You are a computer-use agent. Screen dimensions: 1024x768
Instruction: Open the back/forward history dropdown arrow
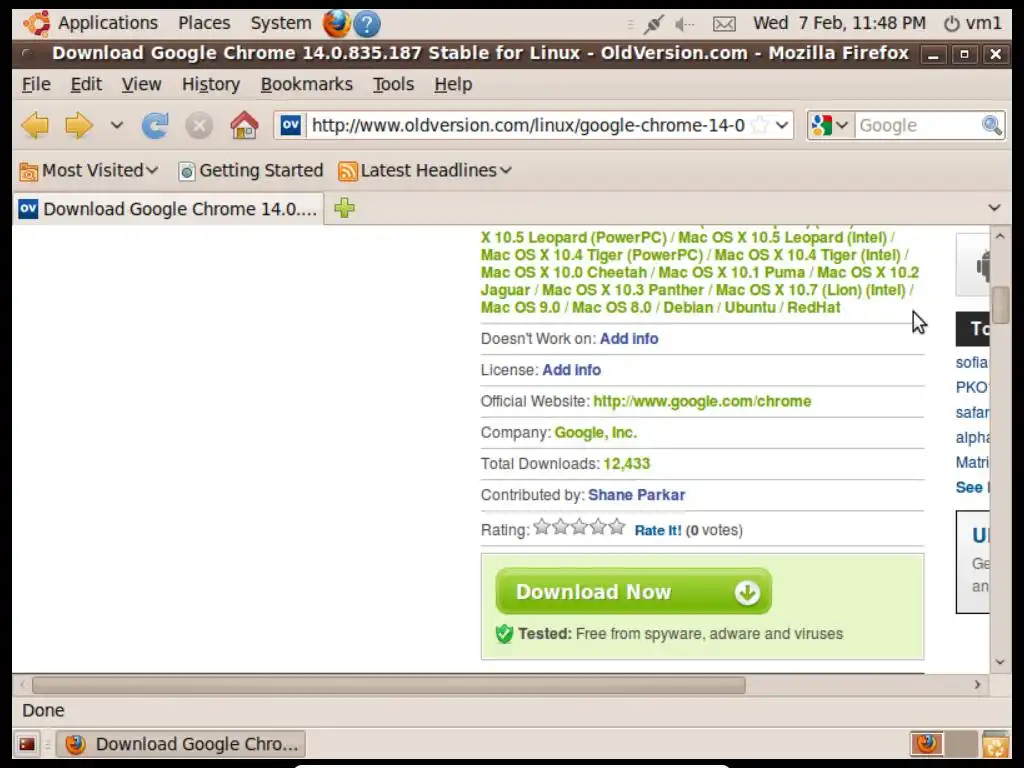pyautogui.click(x=117, y=125)
